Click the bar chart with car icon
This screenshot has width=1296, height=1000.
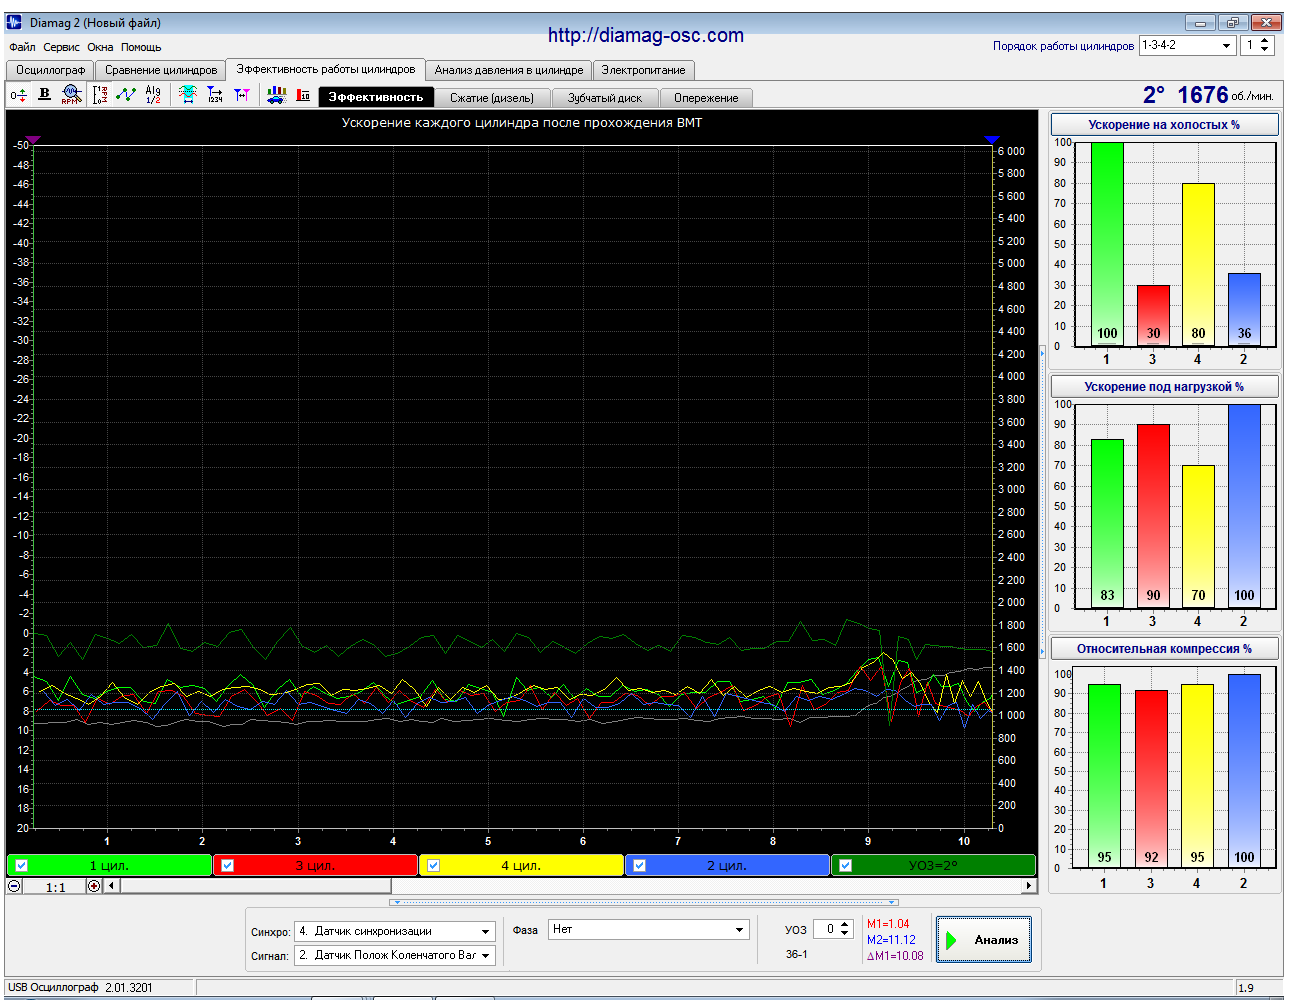[276, 95]
